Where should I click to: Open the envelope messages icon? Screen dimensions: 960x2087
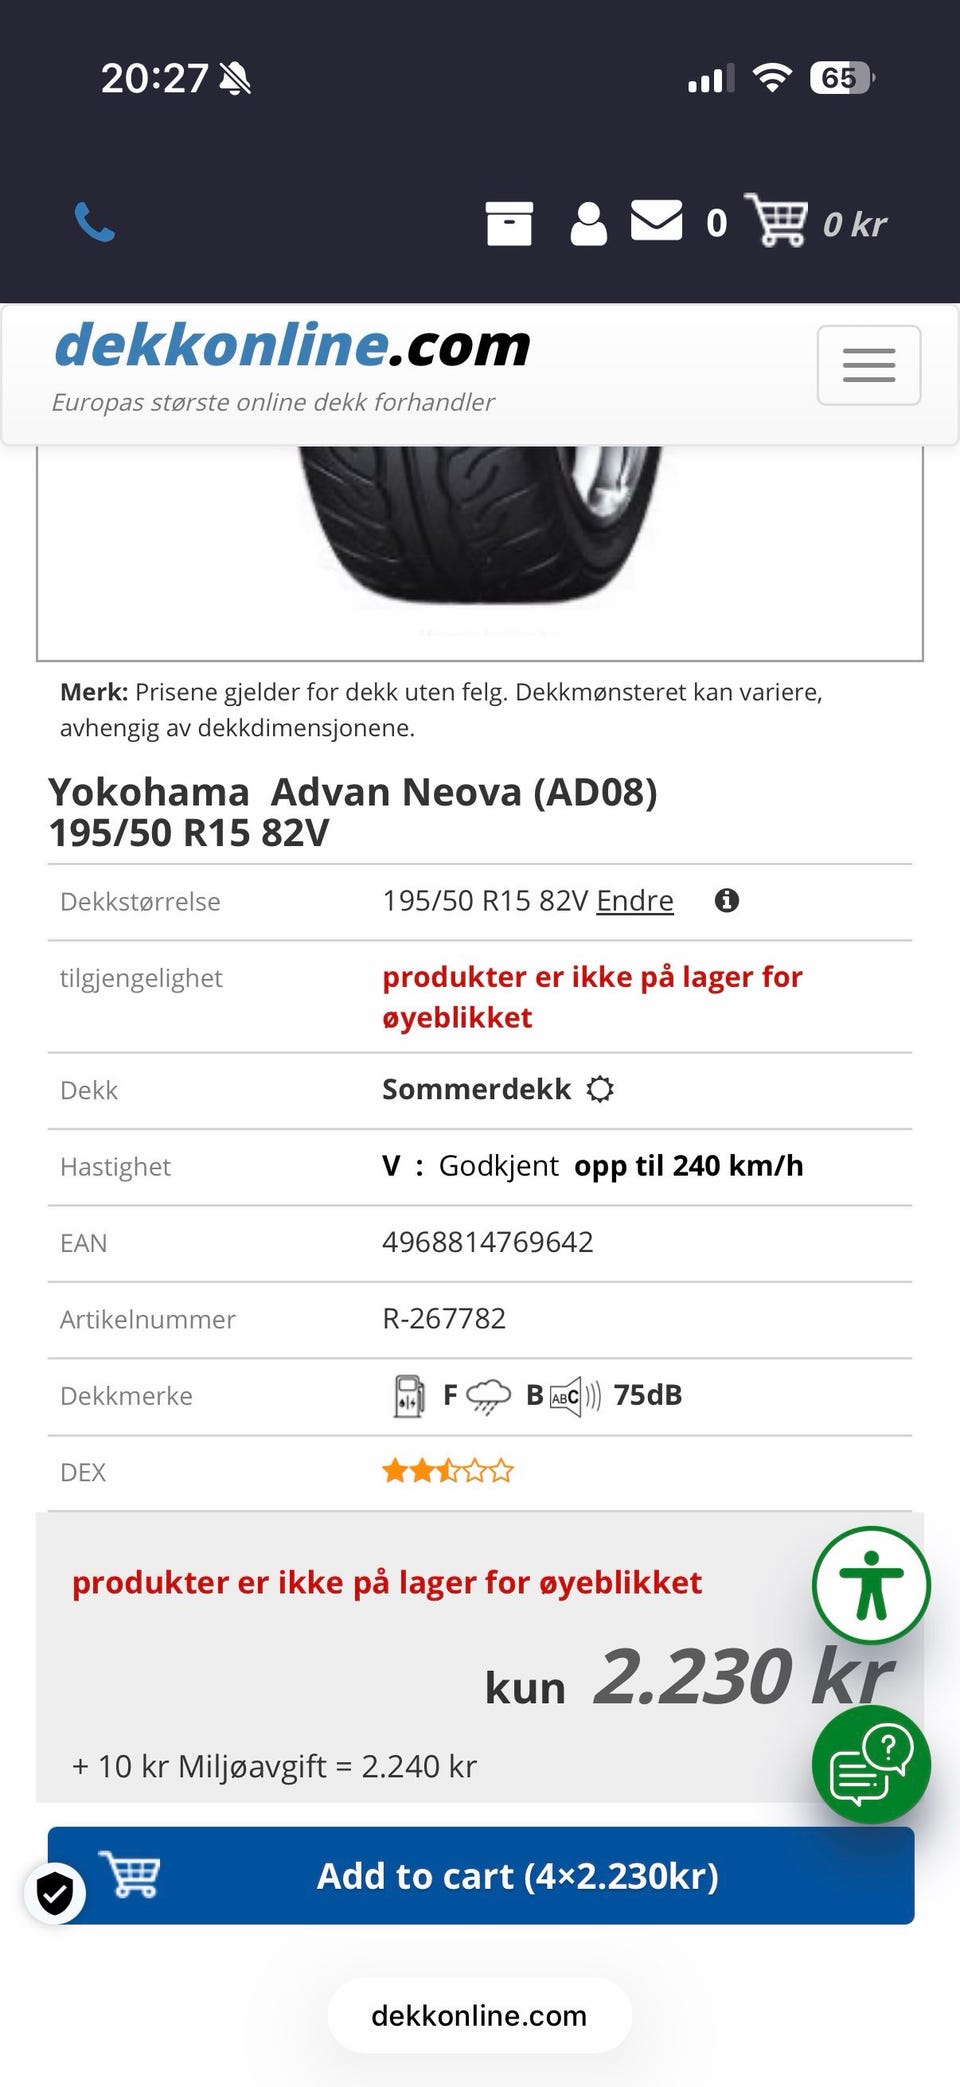click(x=656, y=220)
